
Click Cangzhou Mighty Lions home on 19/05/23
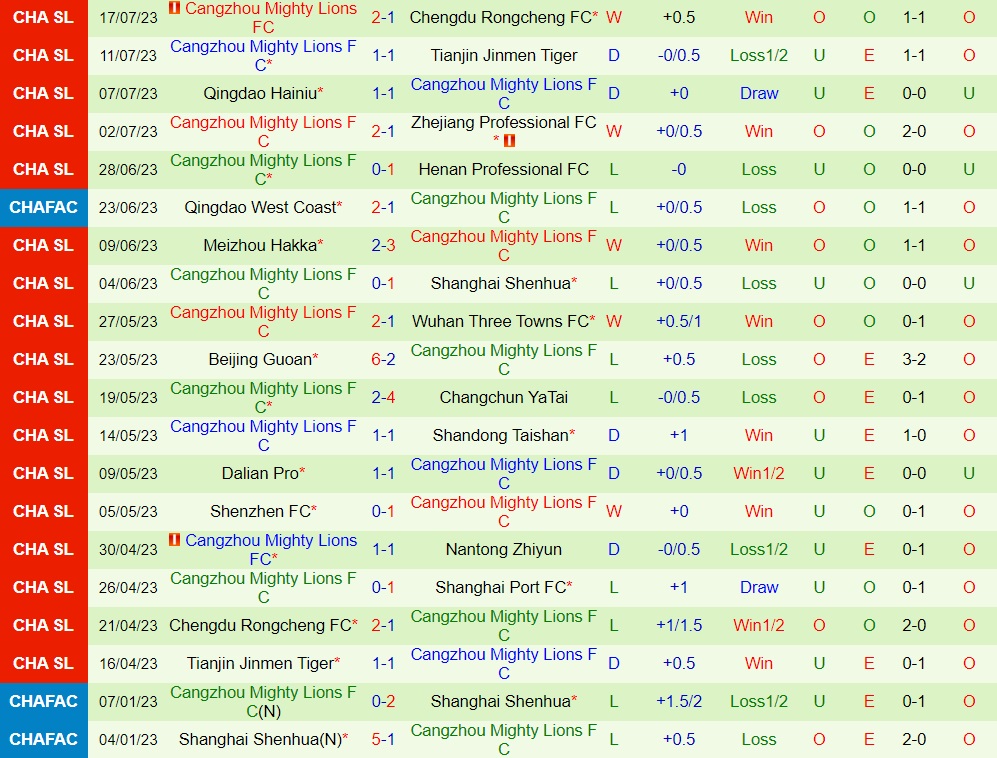coord(263,397)
